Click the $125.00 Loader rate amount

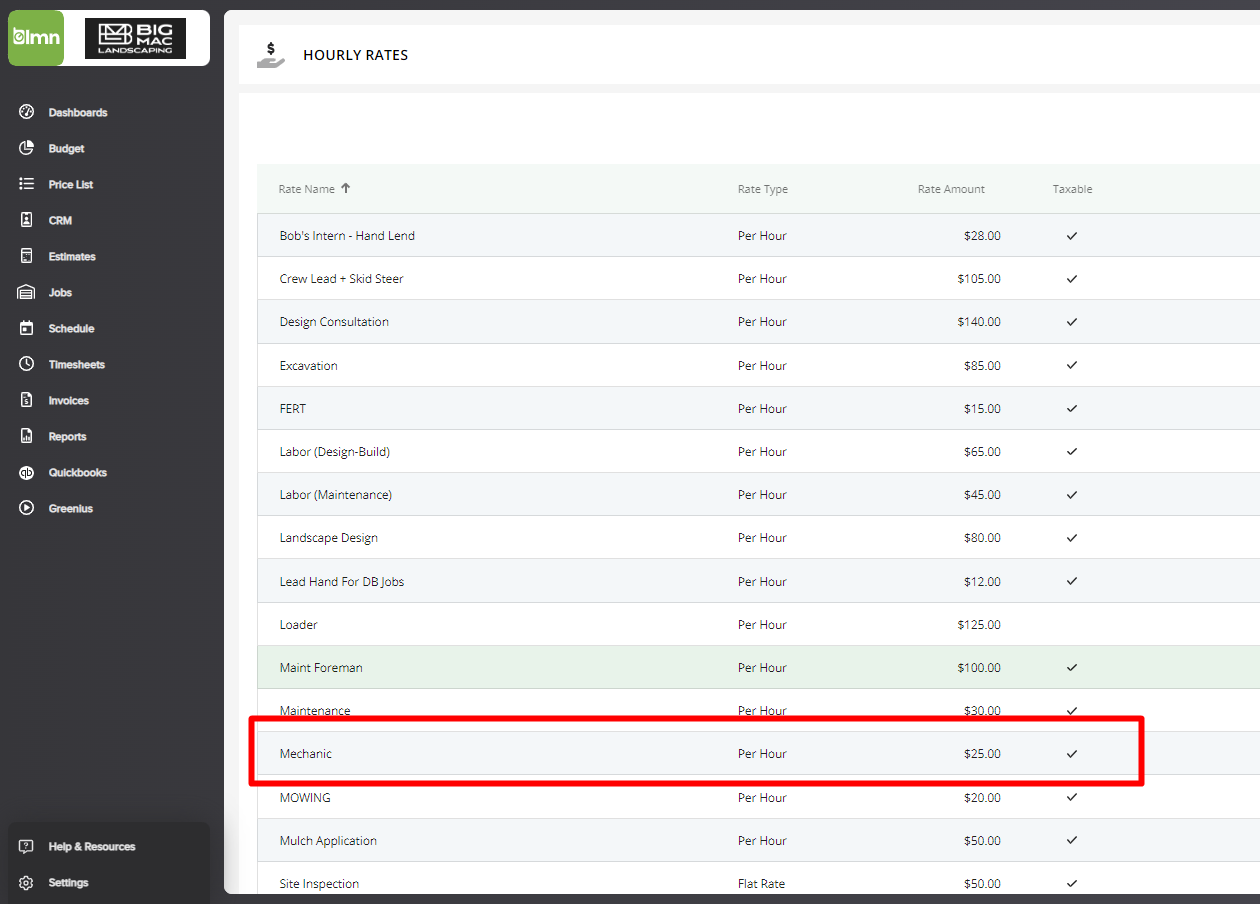coord(979,625)
